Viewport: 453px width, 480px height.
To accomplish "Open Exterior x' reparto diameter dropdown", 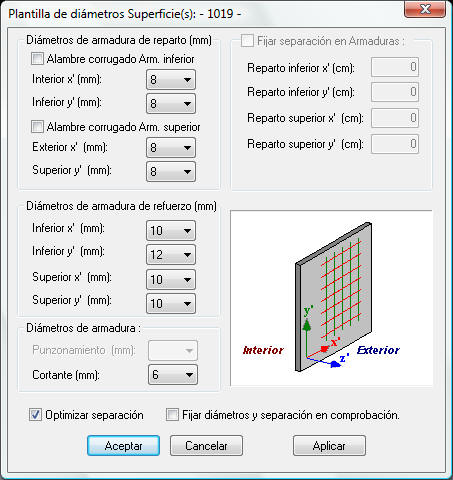I will pos(171,147).
